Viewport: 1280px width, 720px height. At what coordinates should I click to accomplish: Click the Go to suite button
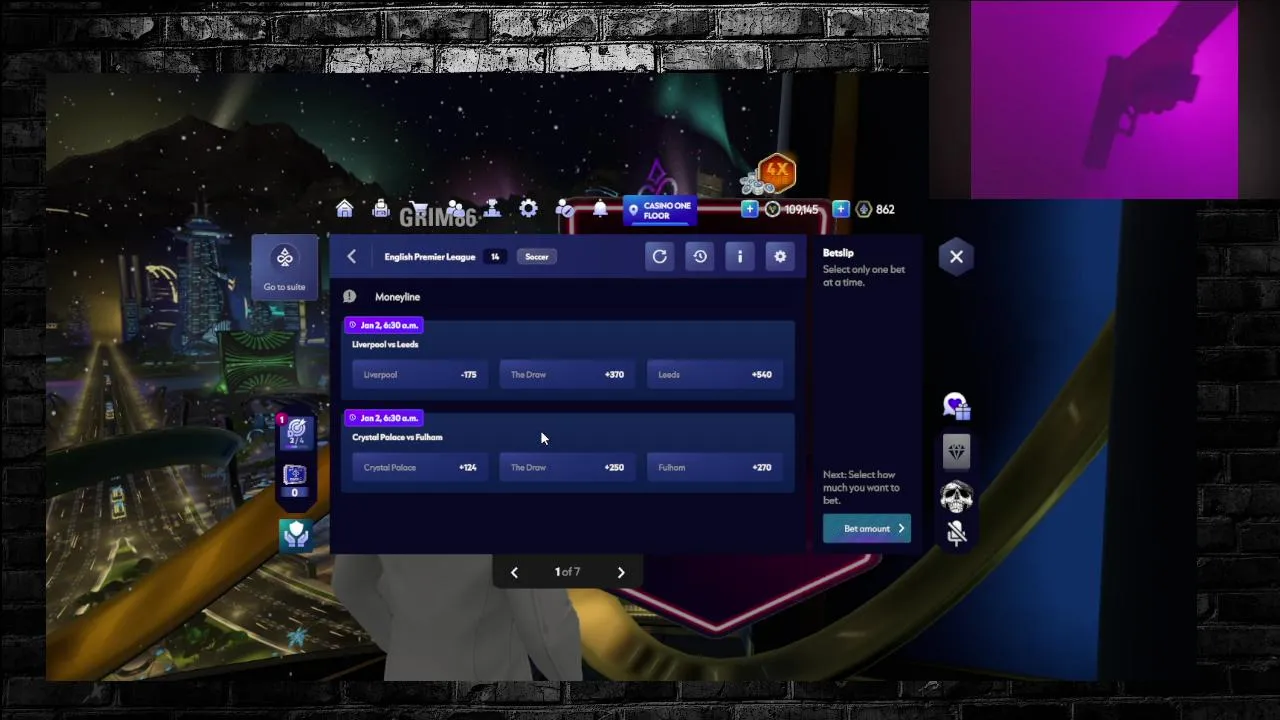285,268
